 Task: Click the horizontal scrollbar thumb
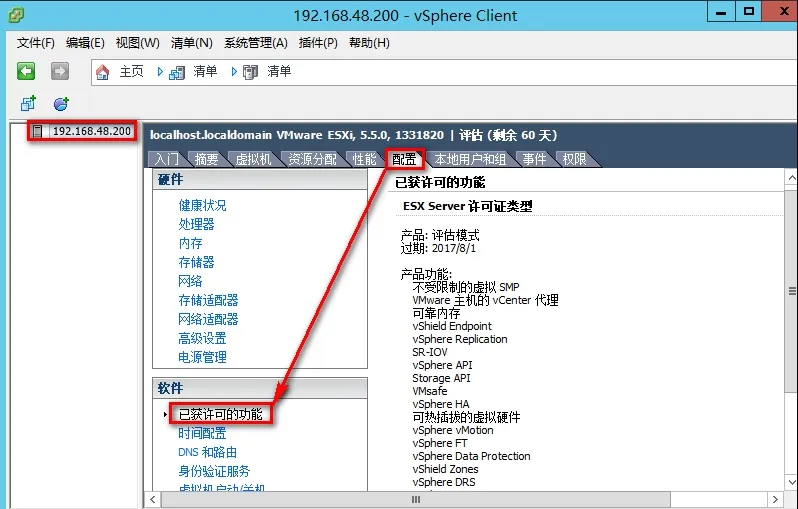(x=415, y=499)
